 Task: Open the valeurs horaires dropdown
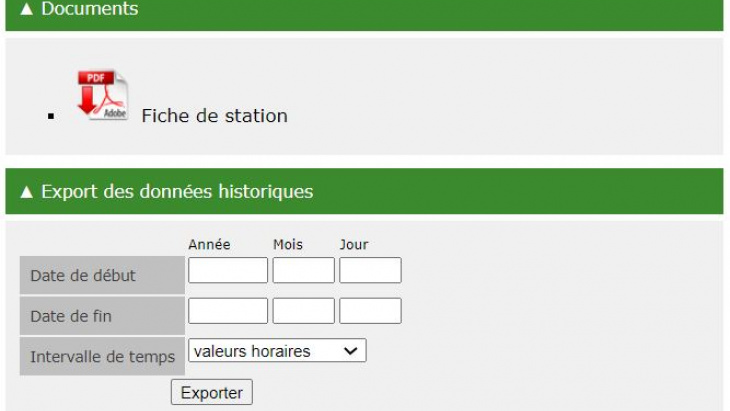[x=277, y=351]
